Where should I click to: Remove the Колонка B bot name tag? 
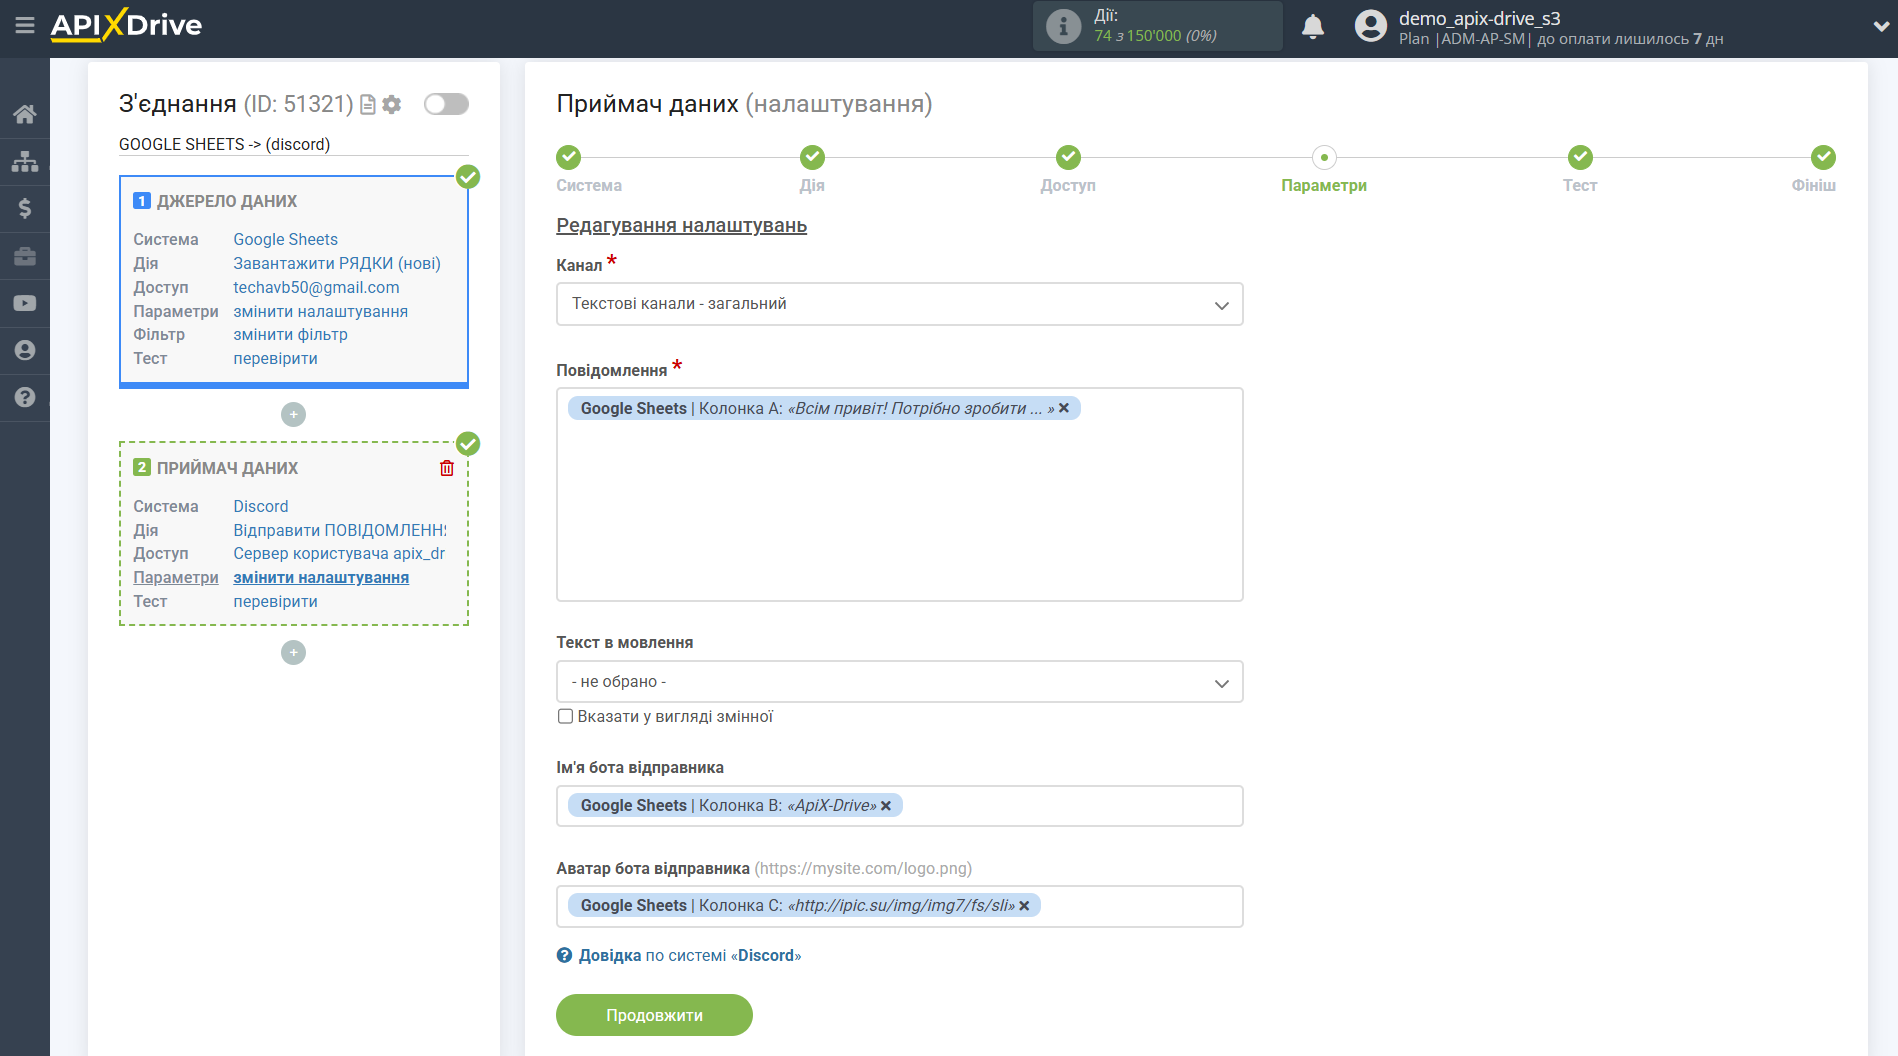[x=886, y=806]
